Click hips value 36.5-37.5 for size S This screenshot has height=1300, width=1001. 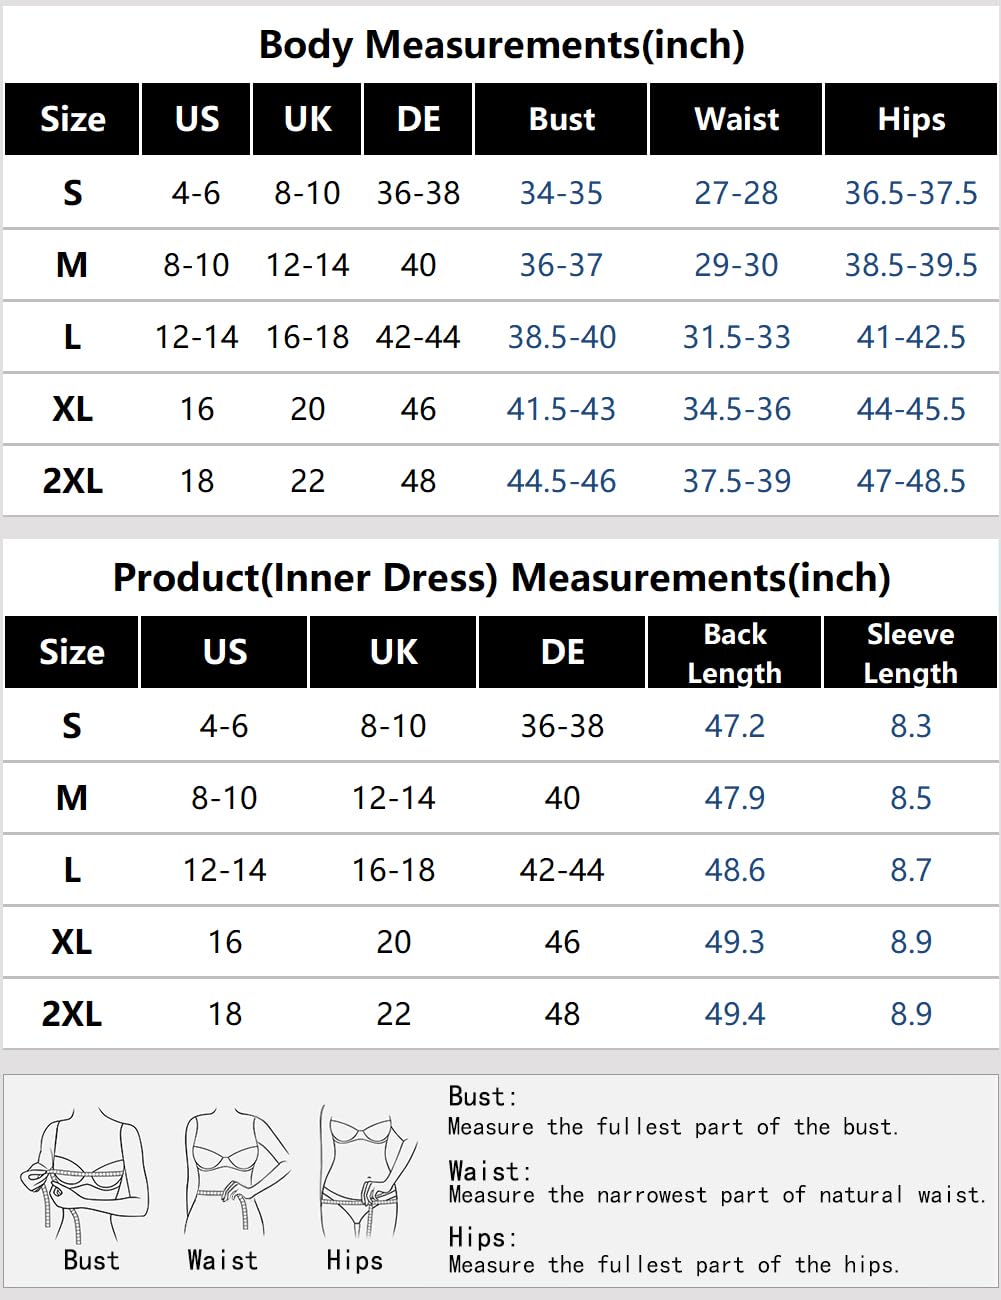tap(911, 193)
